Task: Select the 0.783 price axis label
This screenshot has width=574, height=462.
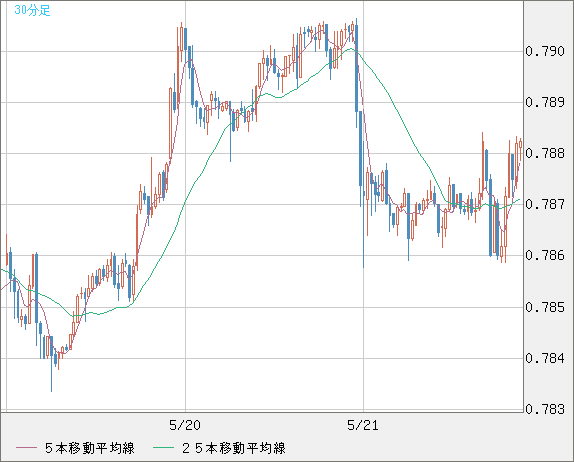Action: point(545,409)
